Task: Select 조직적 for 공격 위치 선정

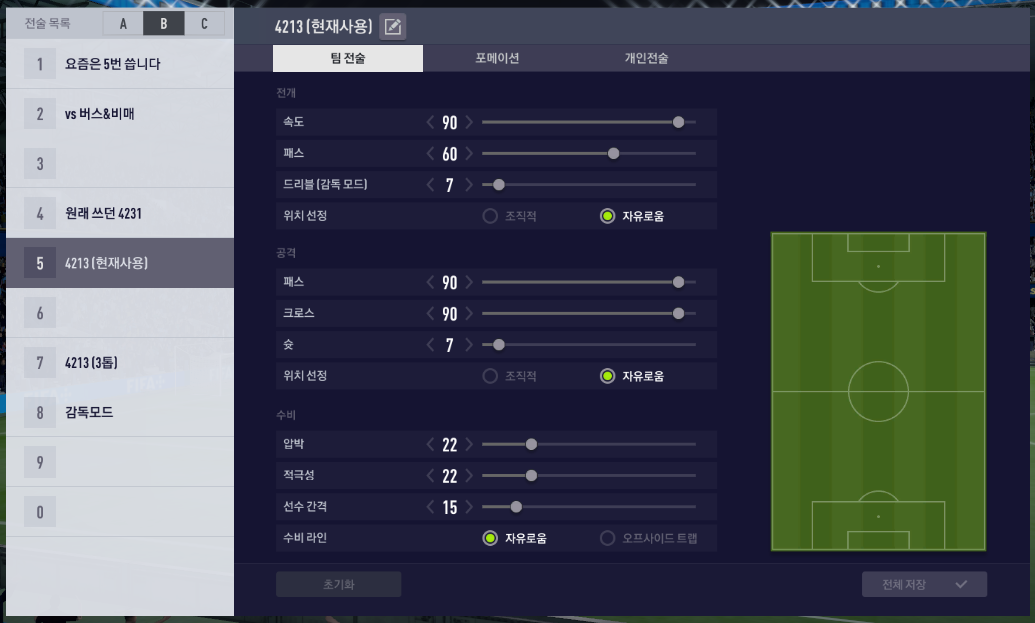Action: tap(490, 376)
